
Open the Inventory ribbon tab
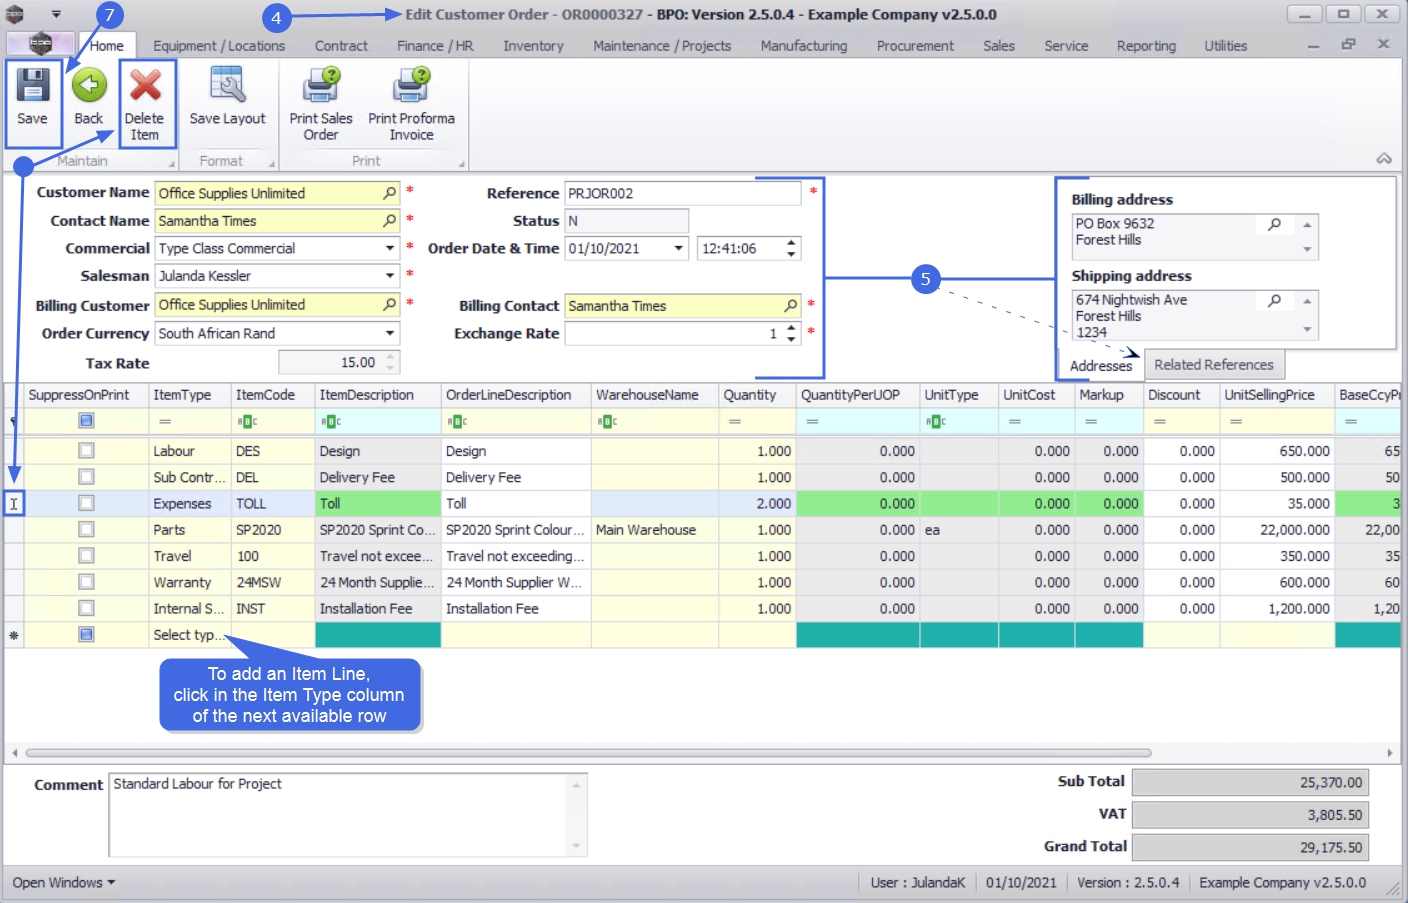(x=533, y=46)
